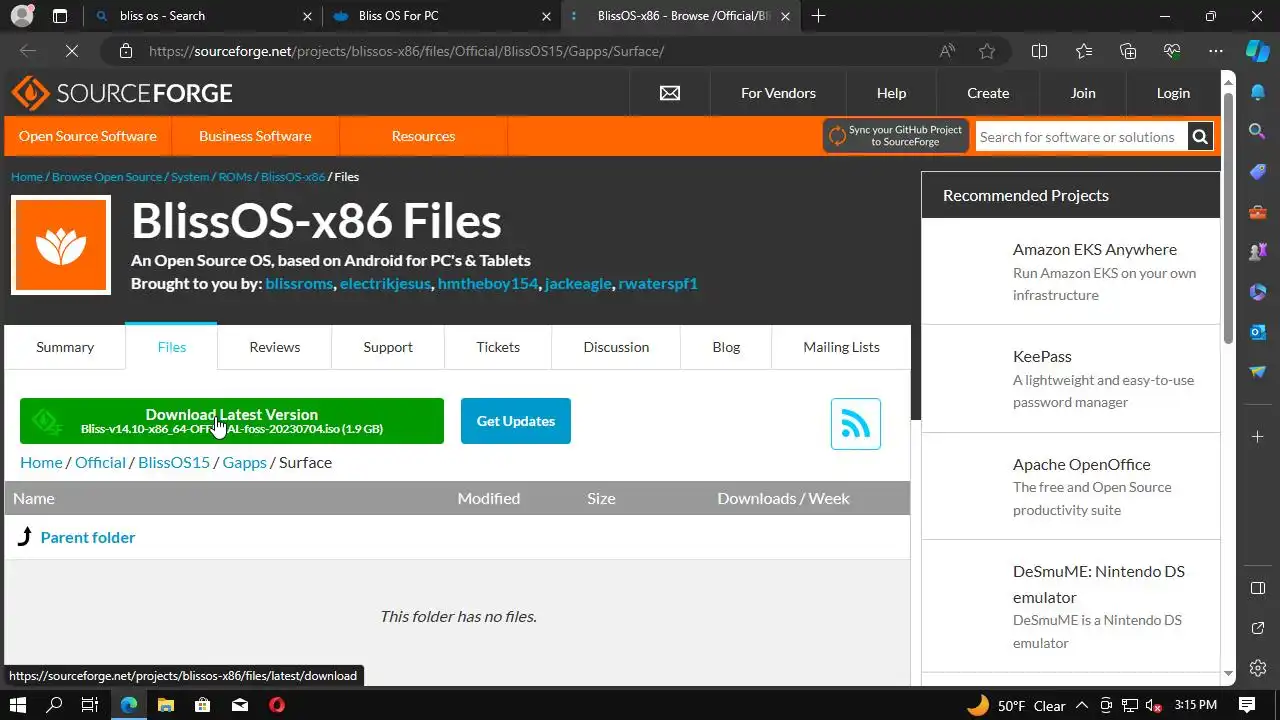Focus the 'Search for software or solutions' field
The width and height of the screenshot is (1280, 720).
coord(1081,137)
